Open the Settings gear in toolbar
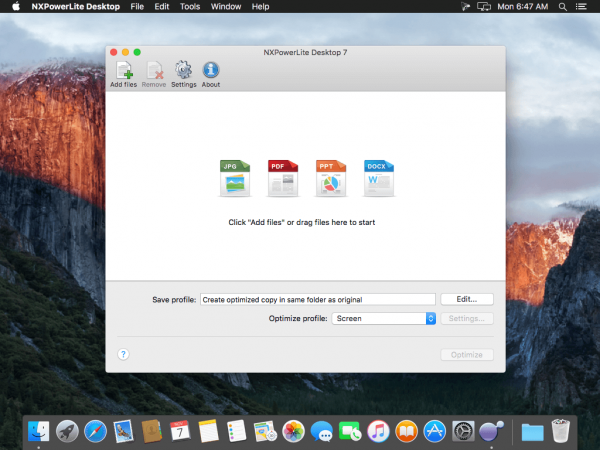The image size is (600, 450). (184, 74)
